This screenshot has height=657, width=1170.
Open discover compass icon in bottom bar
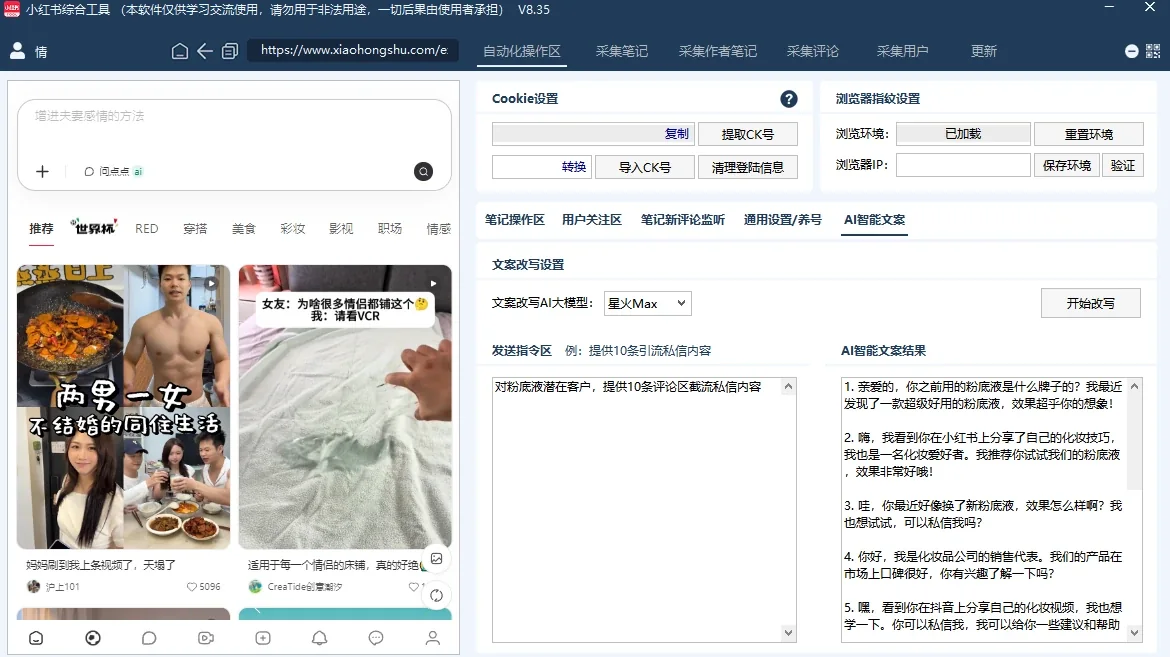pyautogui.click(x=93, y=638)
